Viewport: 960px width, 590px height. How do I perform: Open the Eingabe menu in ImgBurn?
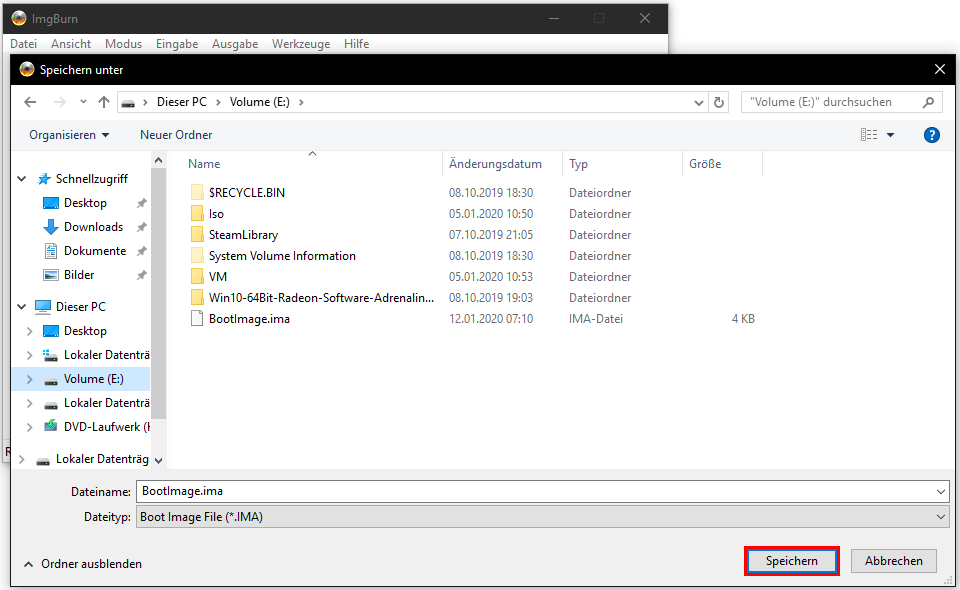point(177,44)
